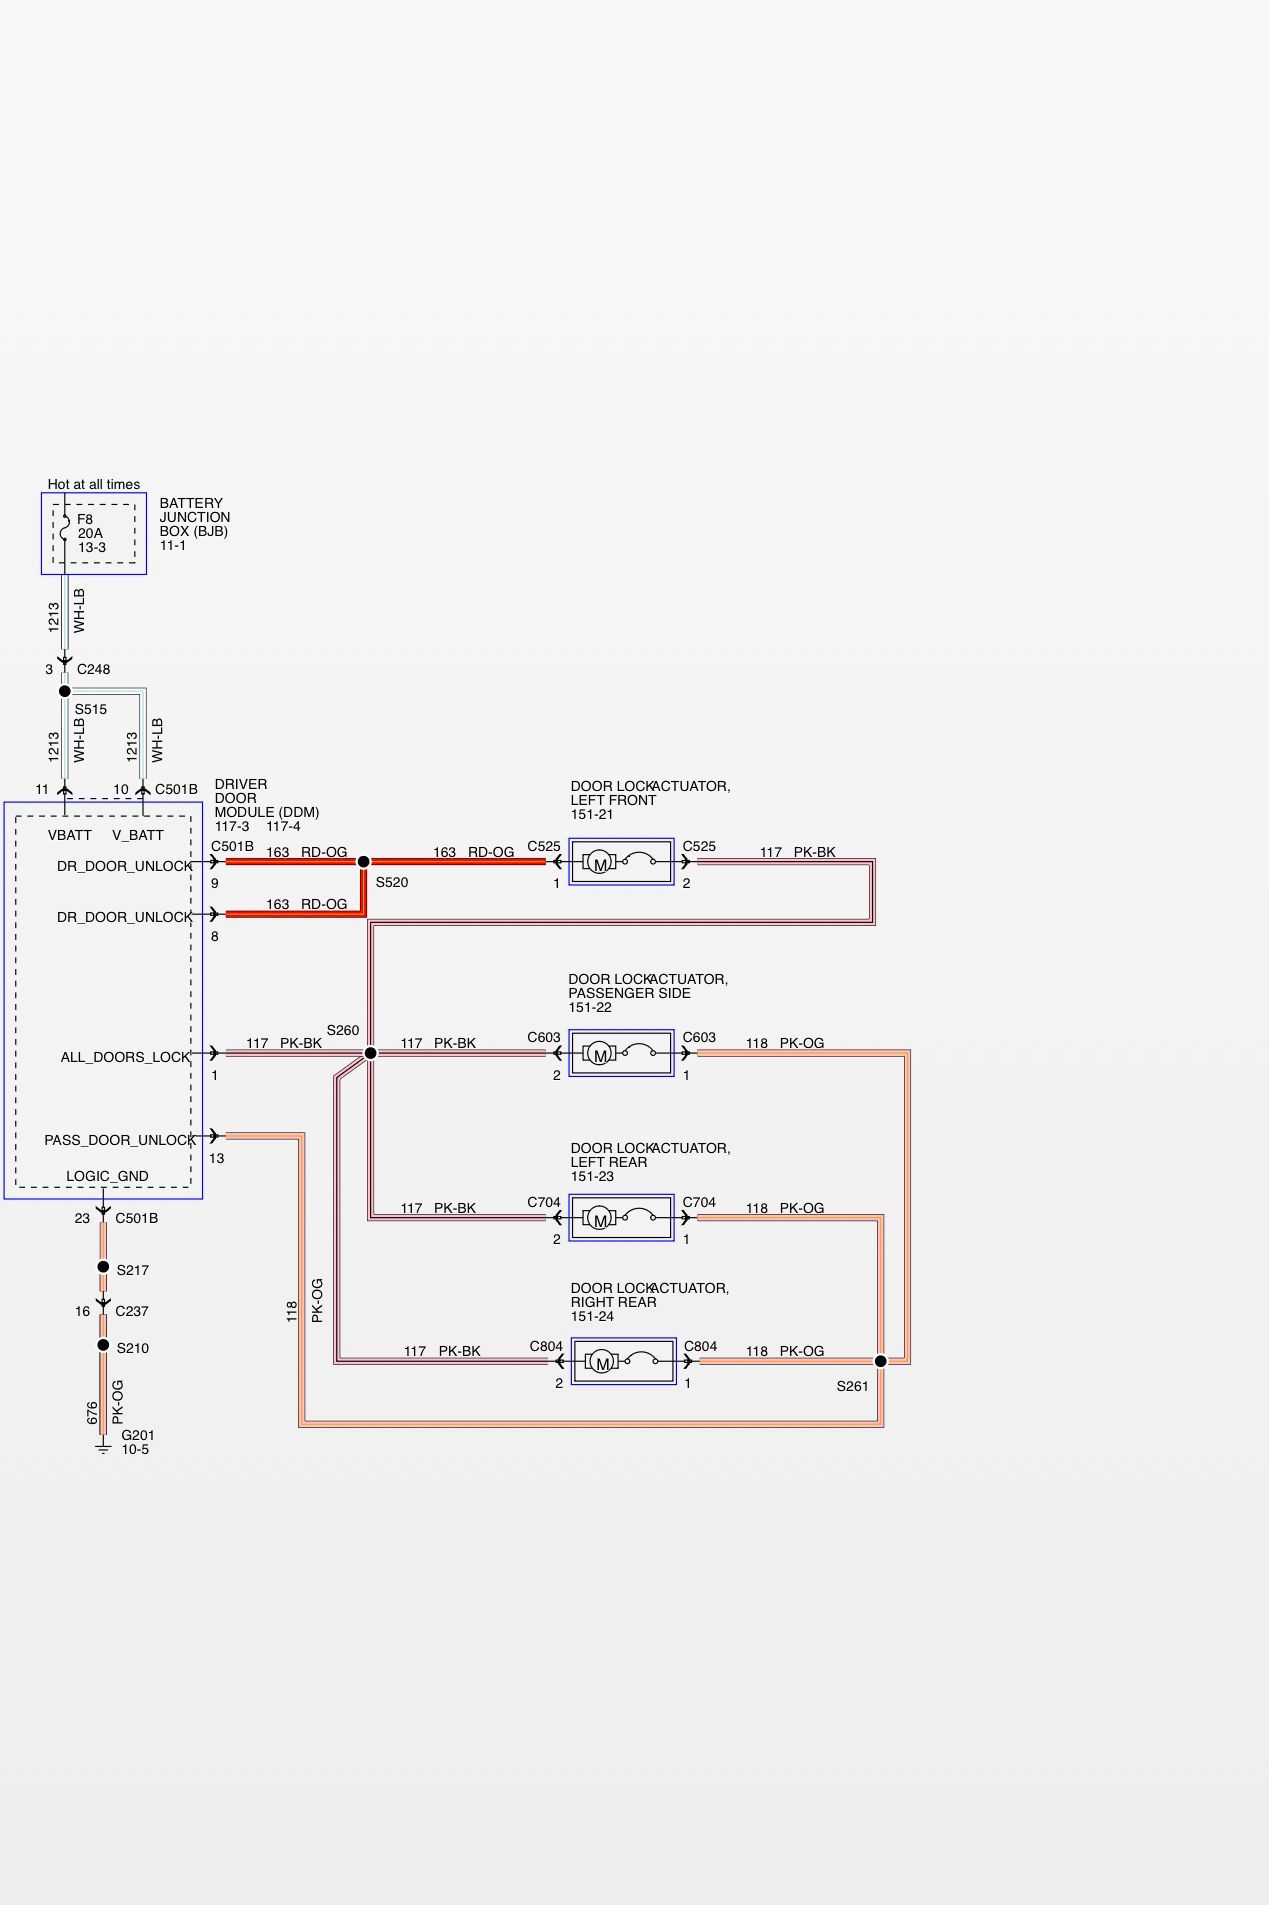Click the ALL_DOORS_LOCK pin label
1269x1905 pixels.
pos(125,1057)
